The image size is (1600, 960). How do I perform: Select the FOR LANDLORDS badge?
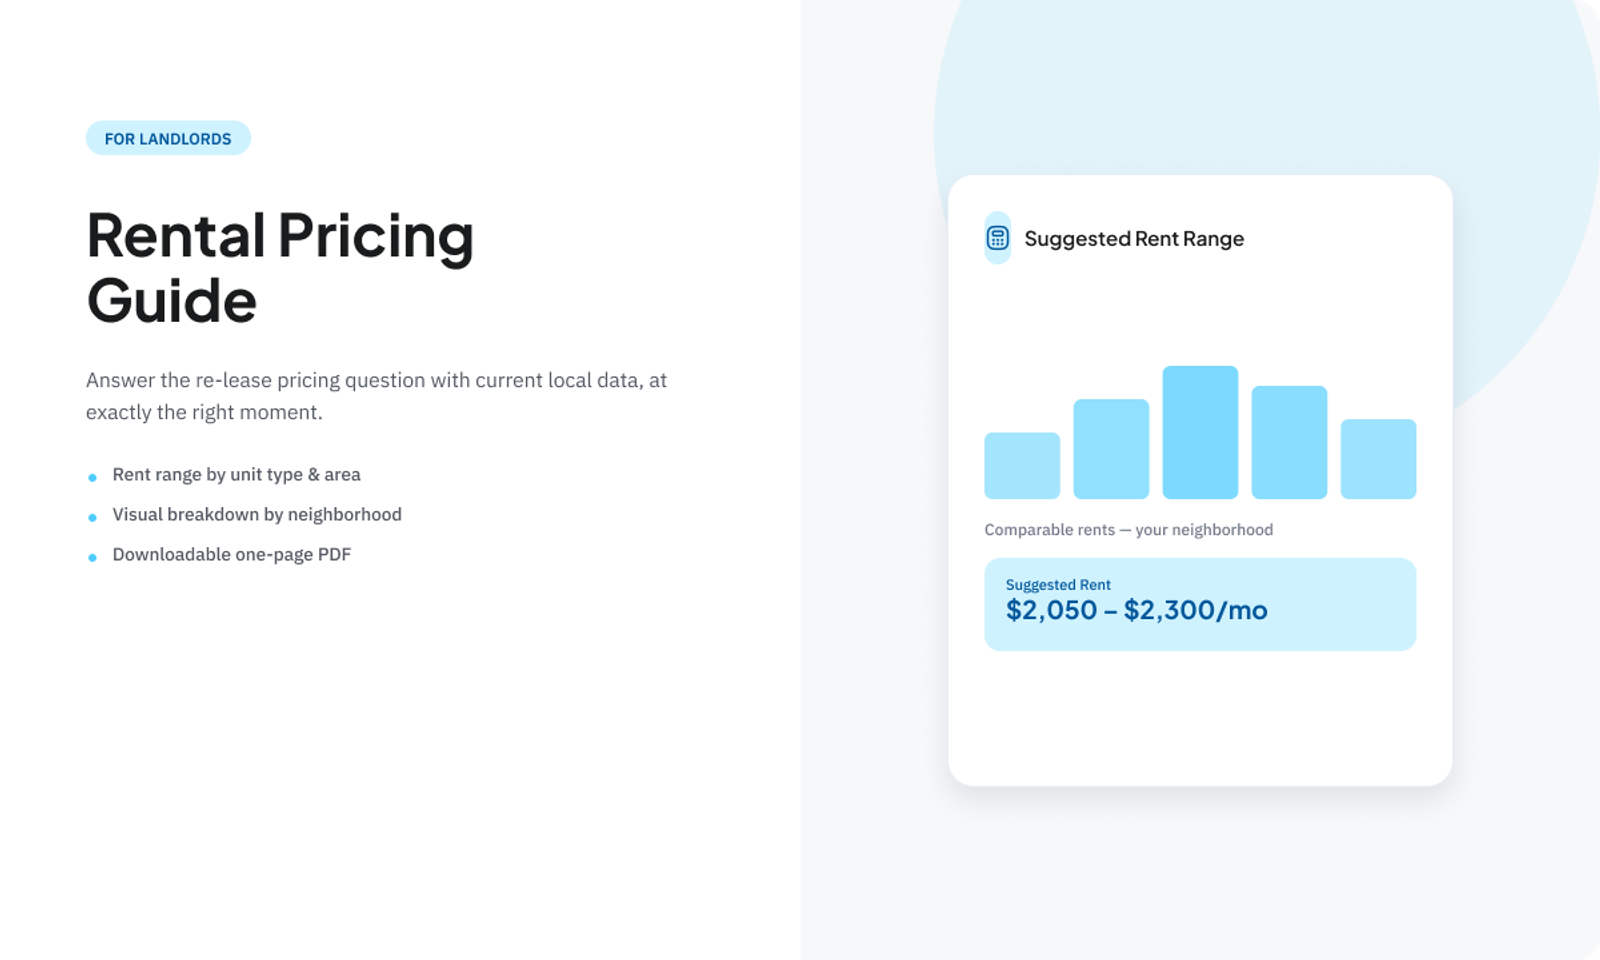(168, 138)
